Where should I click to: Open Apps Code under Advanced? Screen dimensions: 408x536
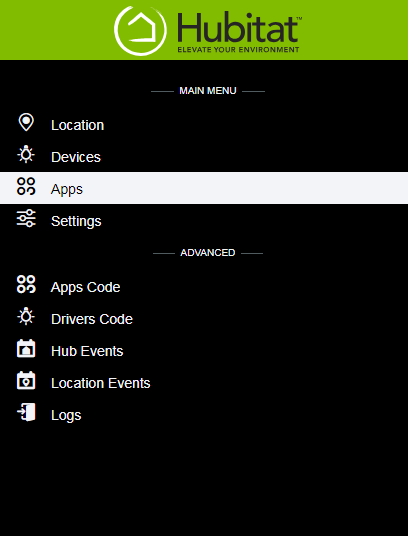click(204, 287)
